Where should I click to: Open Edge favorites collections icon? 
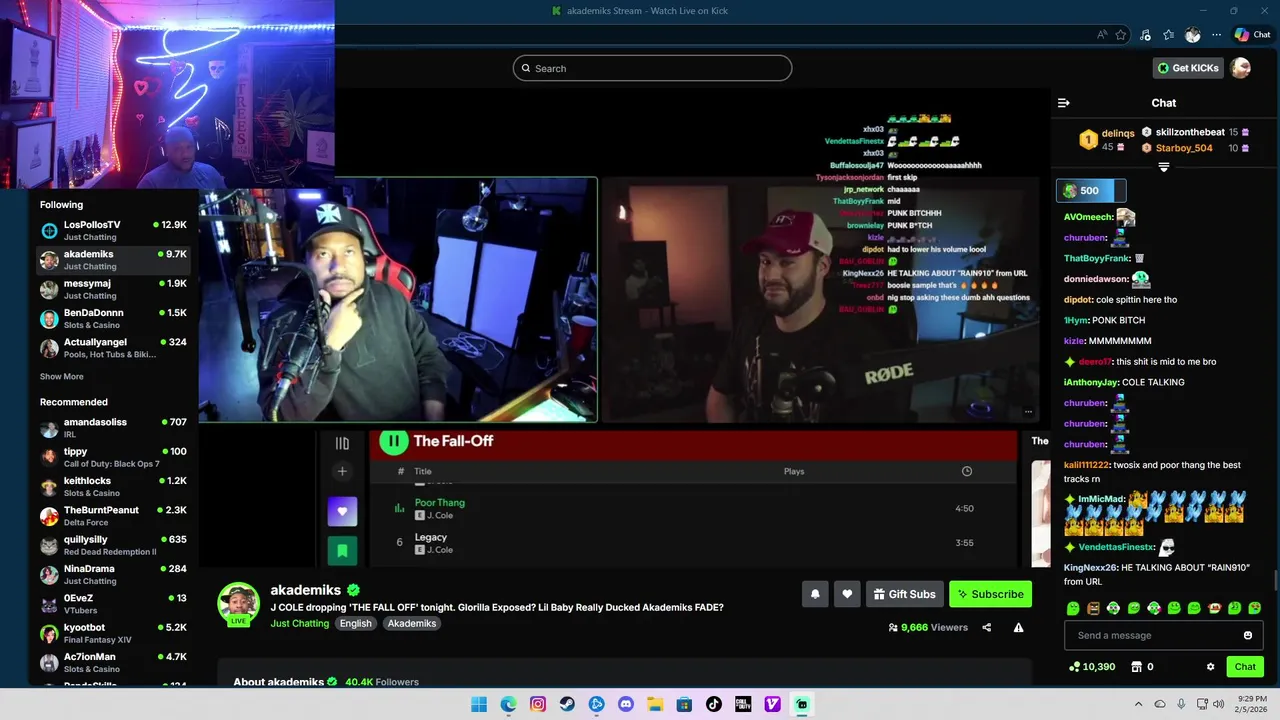[1169, 35]
